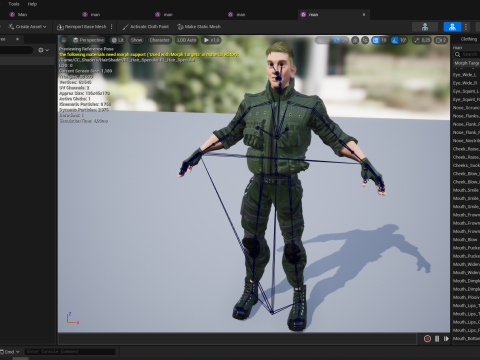
Task: Open the Clothing panel tab
Action: click(x=468, y=39)
